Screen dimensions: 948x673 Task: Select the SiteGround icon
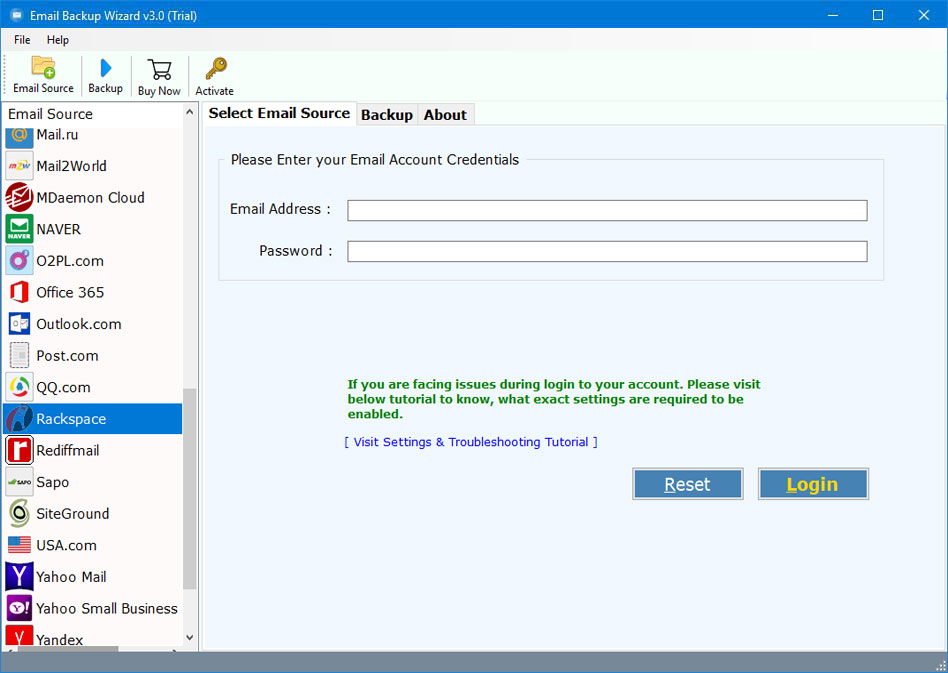coord(19,513)
